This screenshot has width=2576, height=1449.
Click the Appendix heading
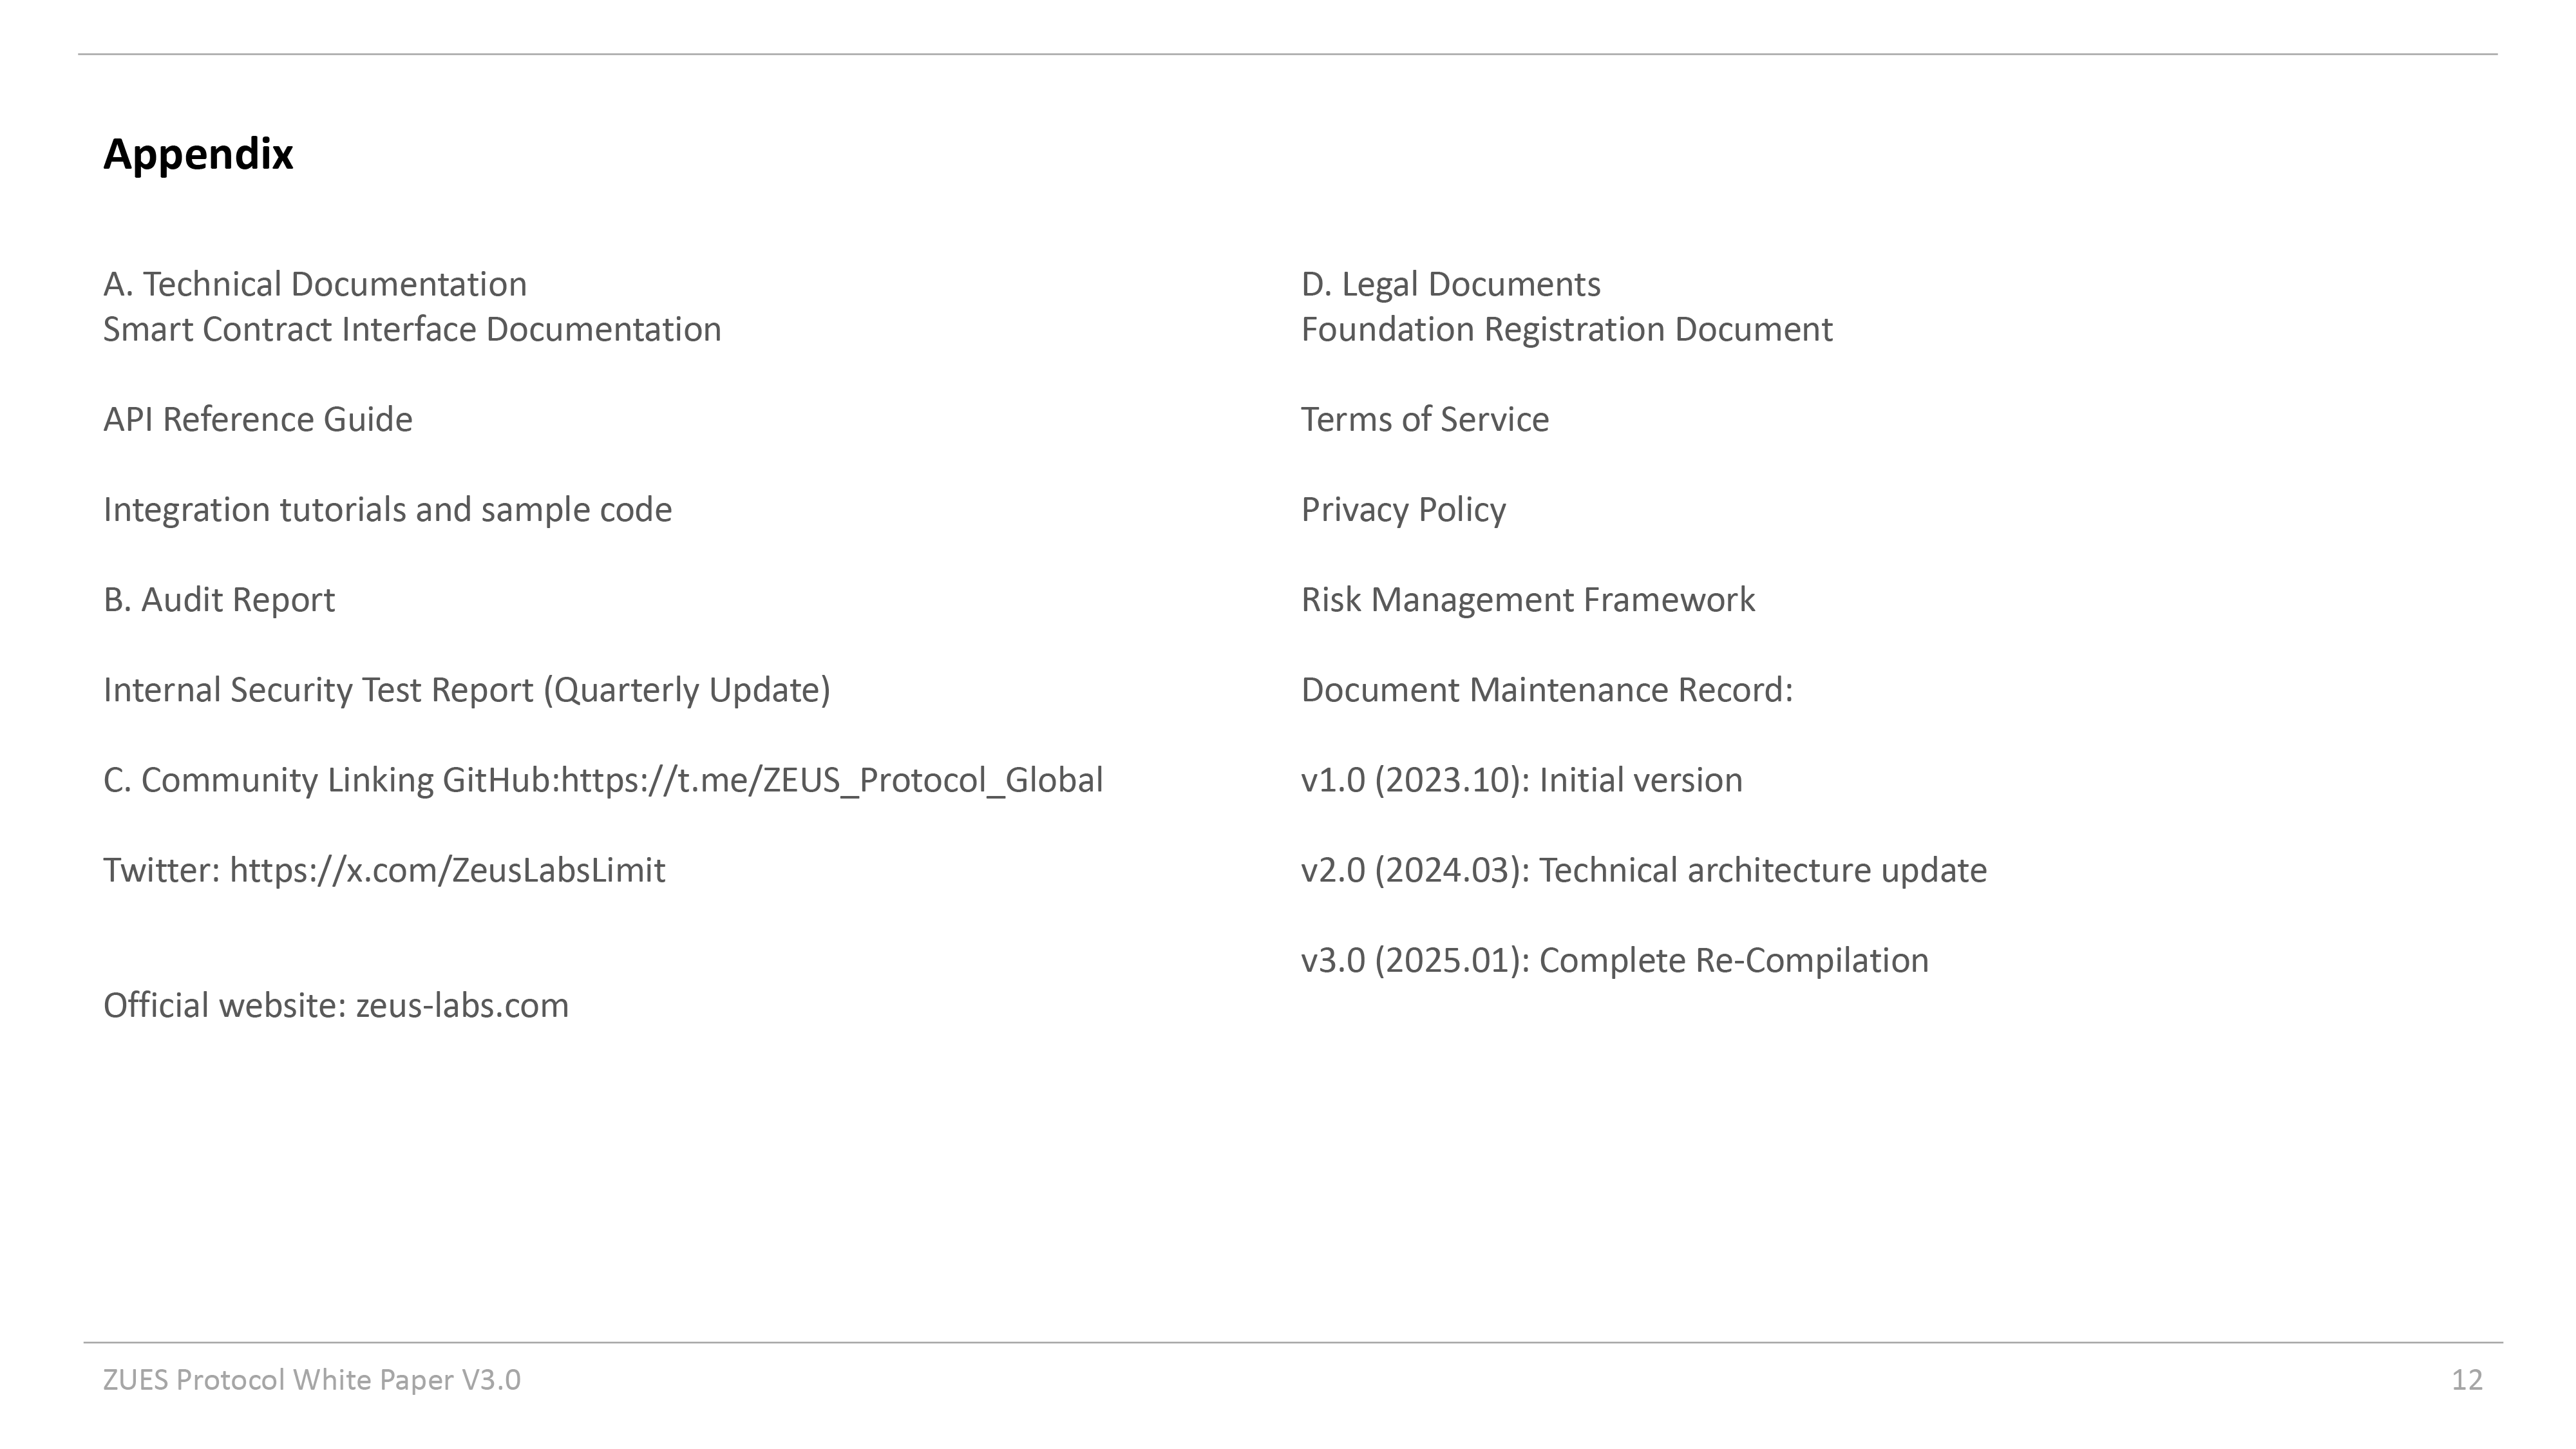(x=198, y=155)
